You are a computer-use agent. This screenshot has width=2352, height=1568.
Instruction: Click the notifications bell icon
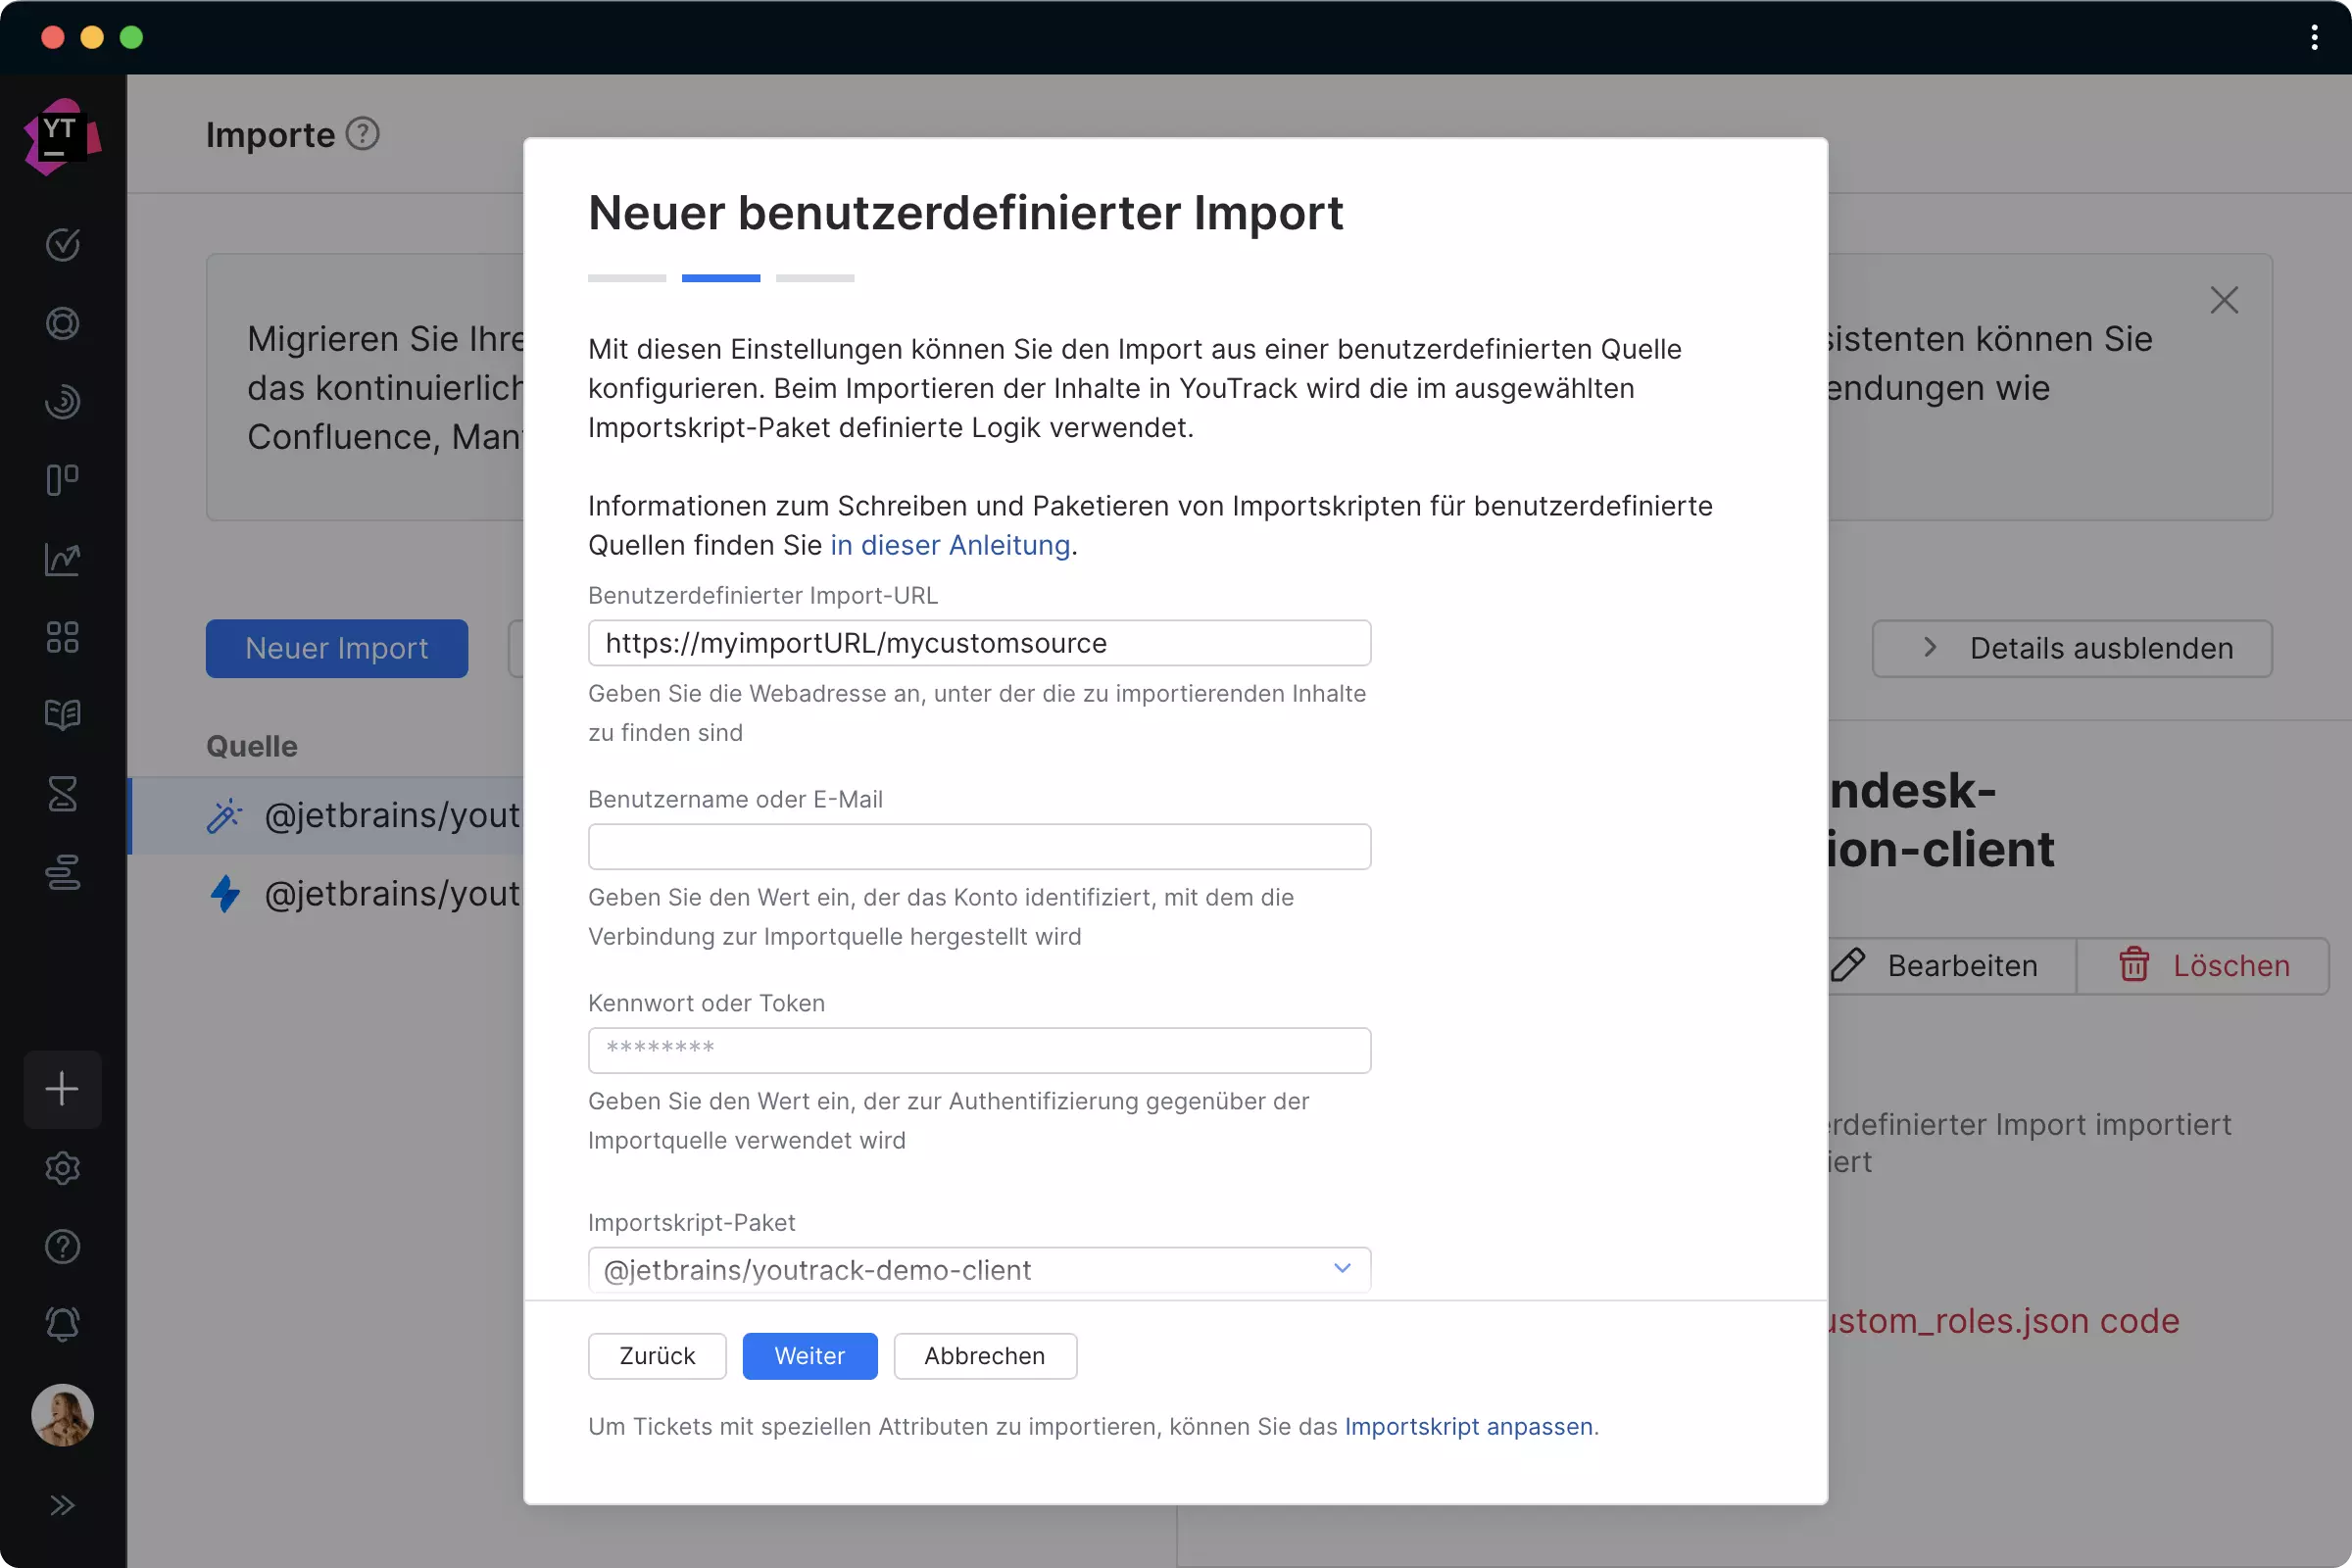(62, 1325)
